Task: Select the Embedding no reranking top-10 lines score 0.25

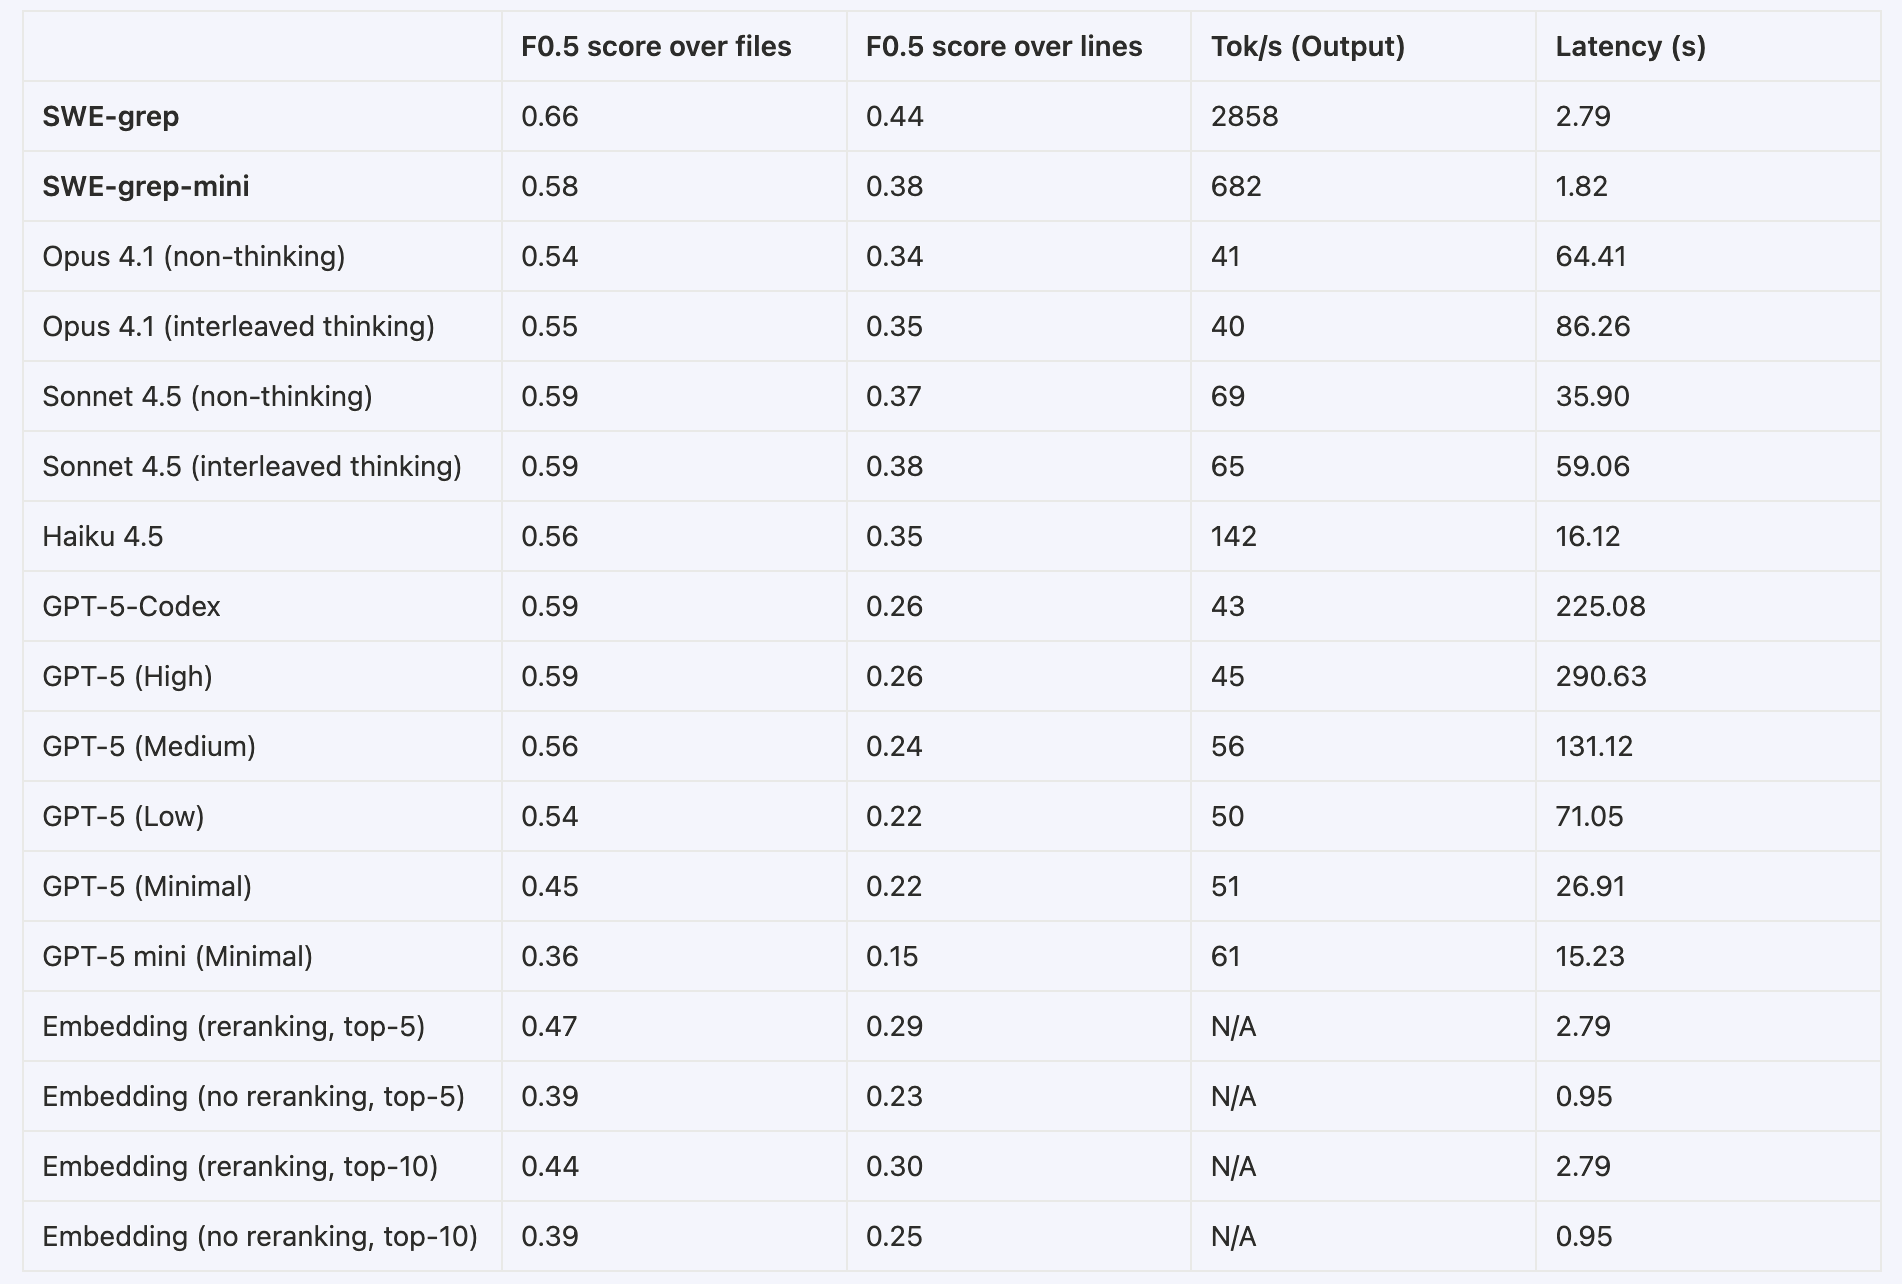Action: click(x=894, y=1237)
